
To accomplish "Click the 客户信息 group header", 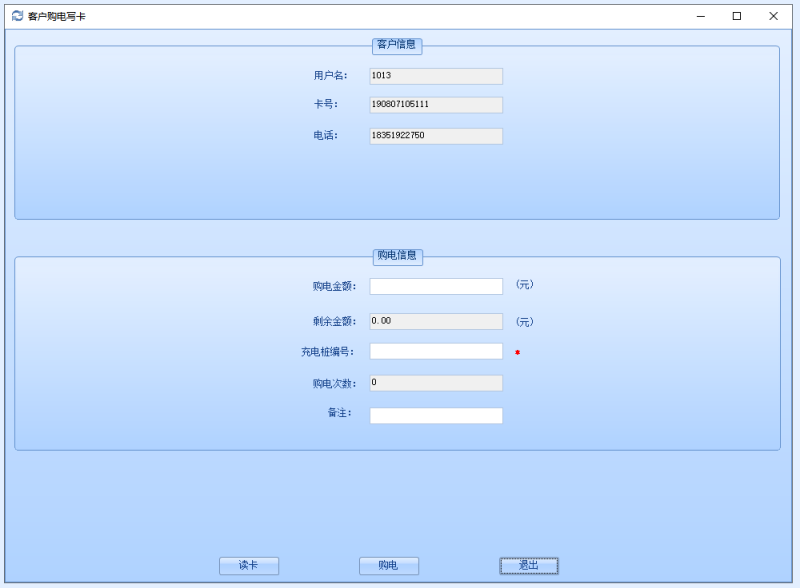I will pos(397,45).
